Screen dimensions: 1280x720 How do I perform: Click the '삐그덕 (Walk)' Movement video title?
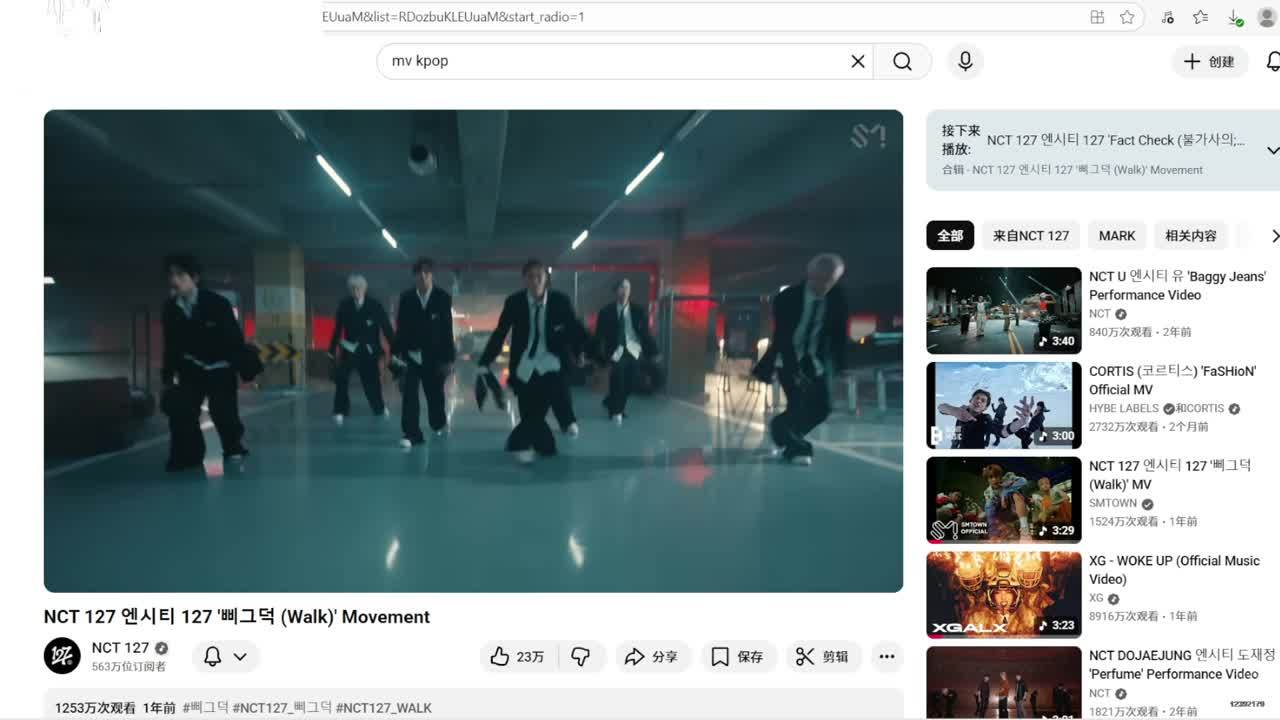coord(237,617)
